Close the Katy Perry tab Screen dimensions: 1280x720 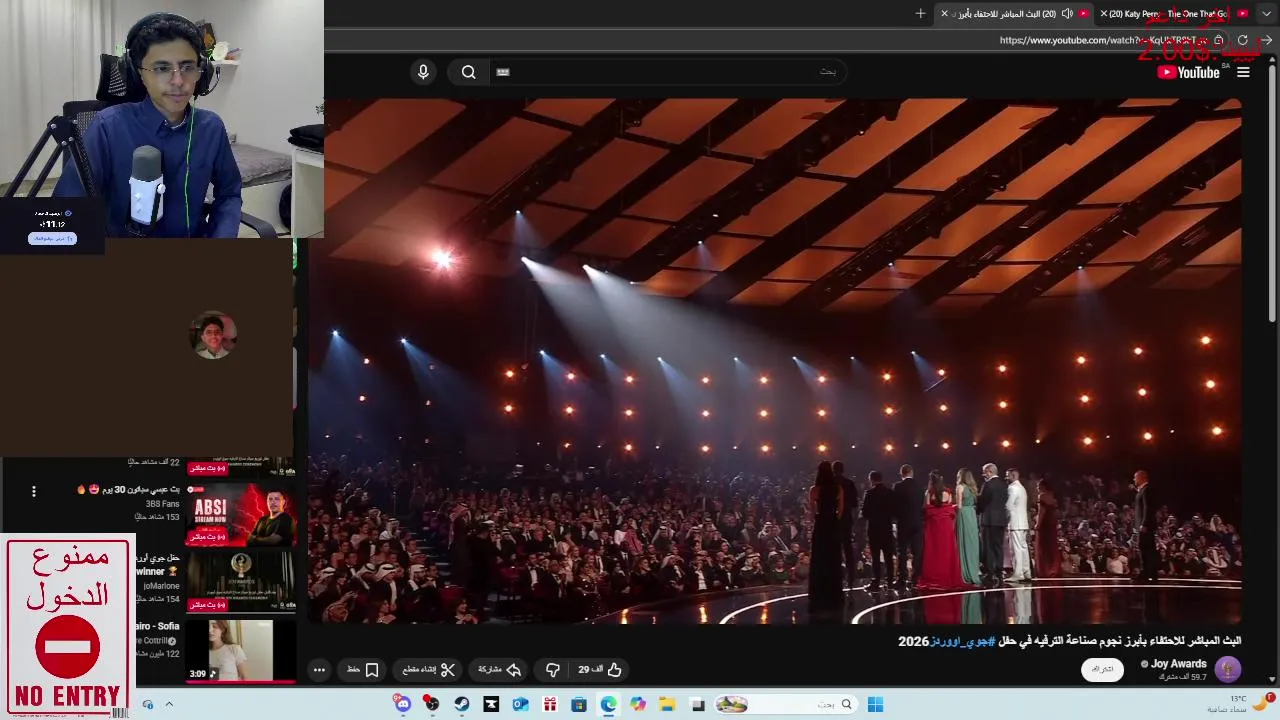pyautogui.click(x=1104, y=14)
